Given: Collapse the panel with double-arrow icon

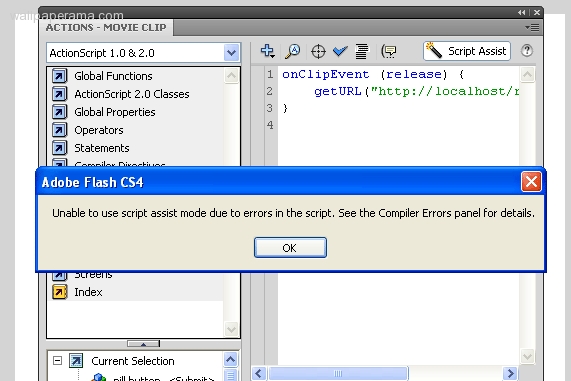Looking at the screenshot, I should (x=521, y=12).
